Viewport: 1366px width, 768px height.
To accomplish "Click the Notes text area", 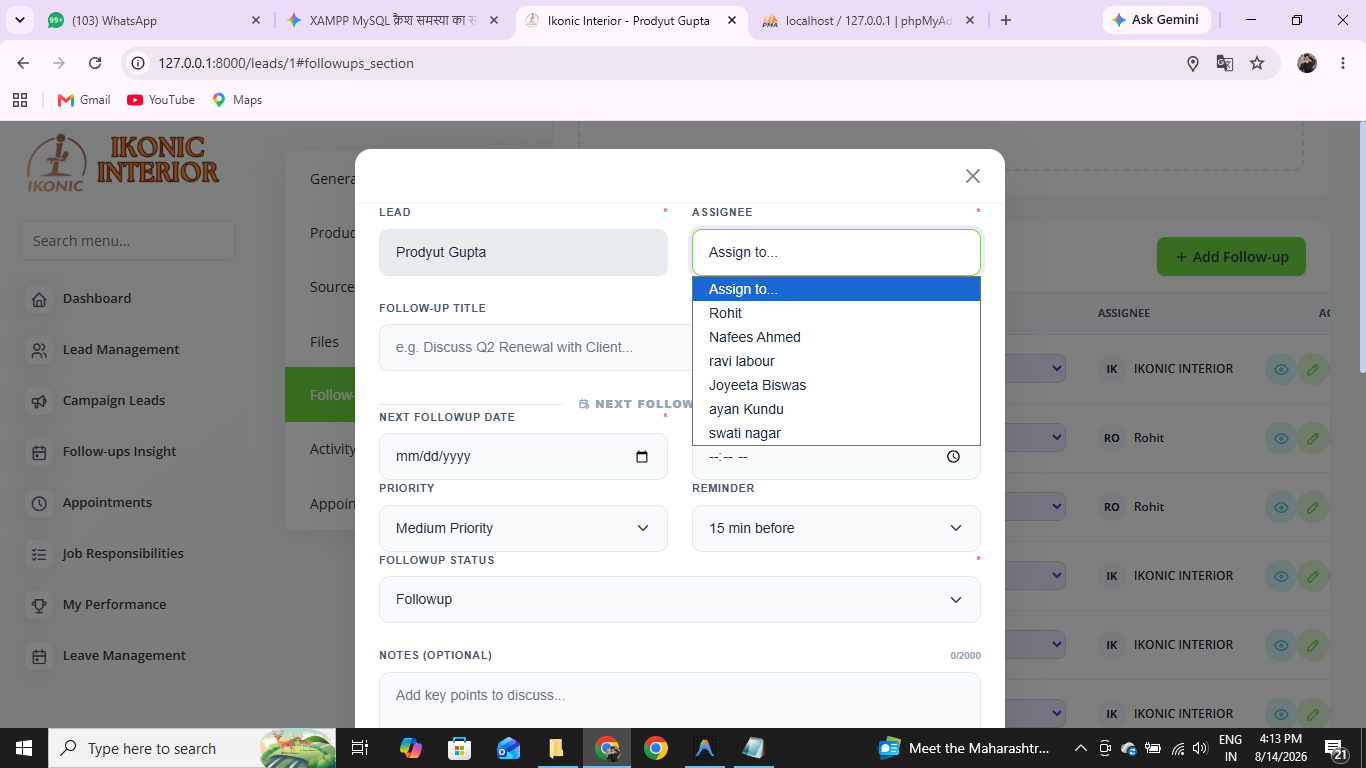I will pyautogui.click(x=680, y=700).
